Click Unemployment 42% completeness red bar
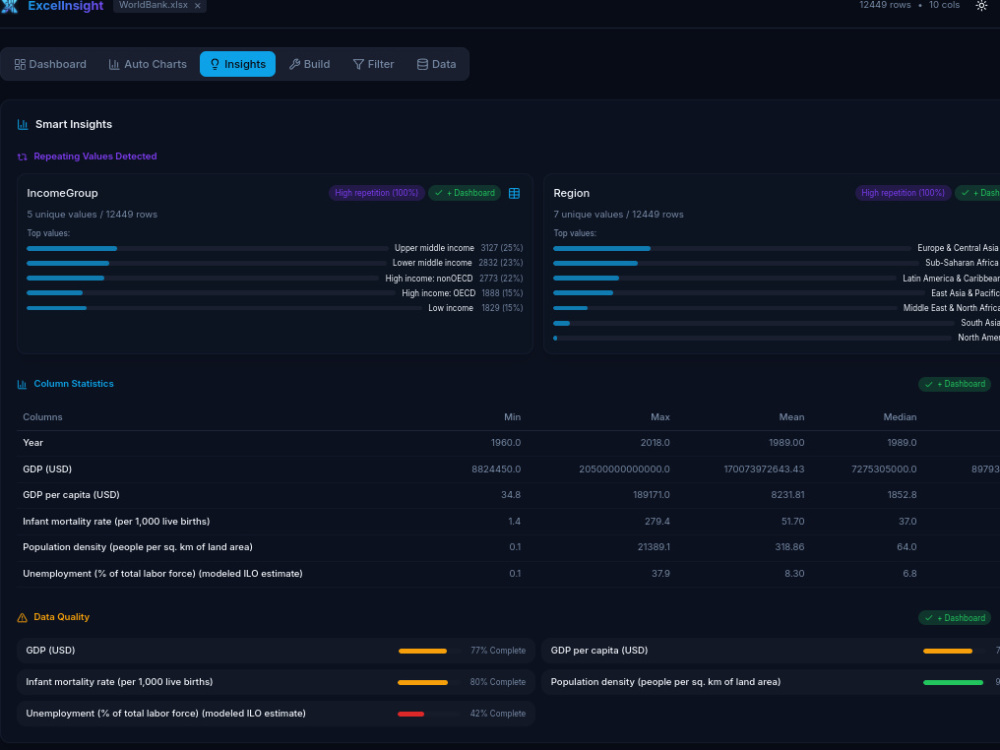 [x=411, y=714]
